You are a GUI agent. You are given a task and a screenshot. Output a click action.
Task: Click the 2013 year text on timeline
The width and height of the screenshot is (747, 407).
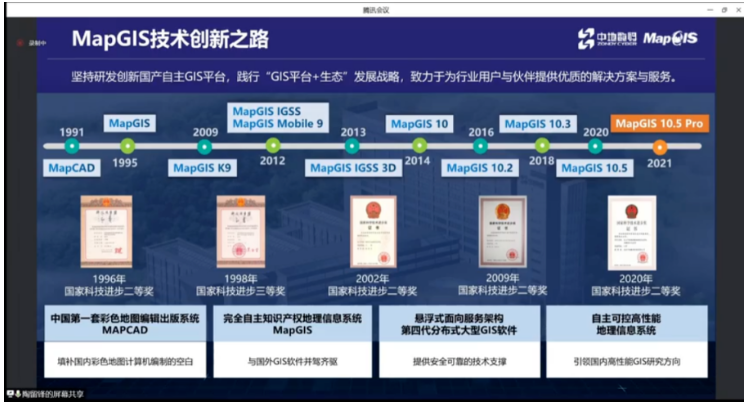pos(353,132)
